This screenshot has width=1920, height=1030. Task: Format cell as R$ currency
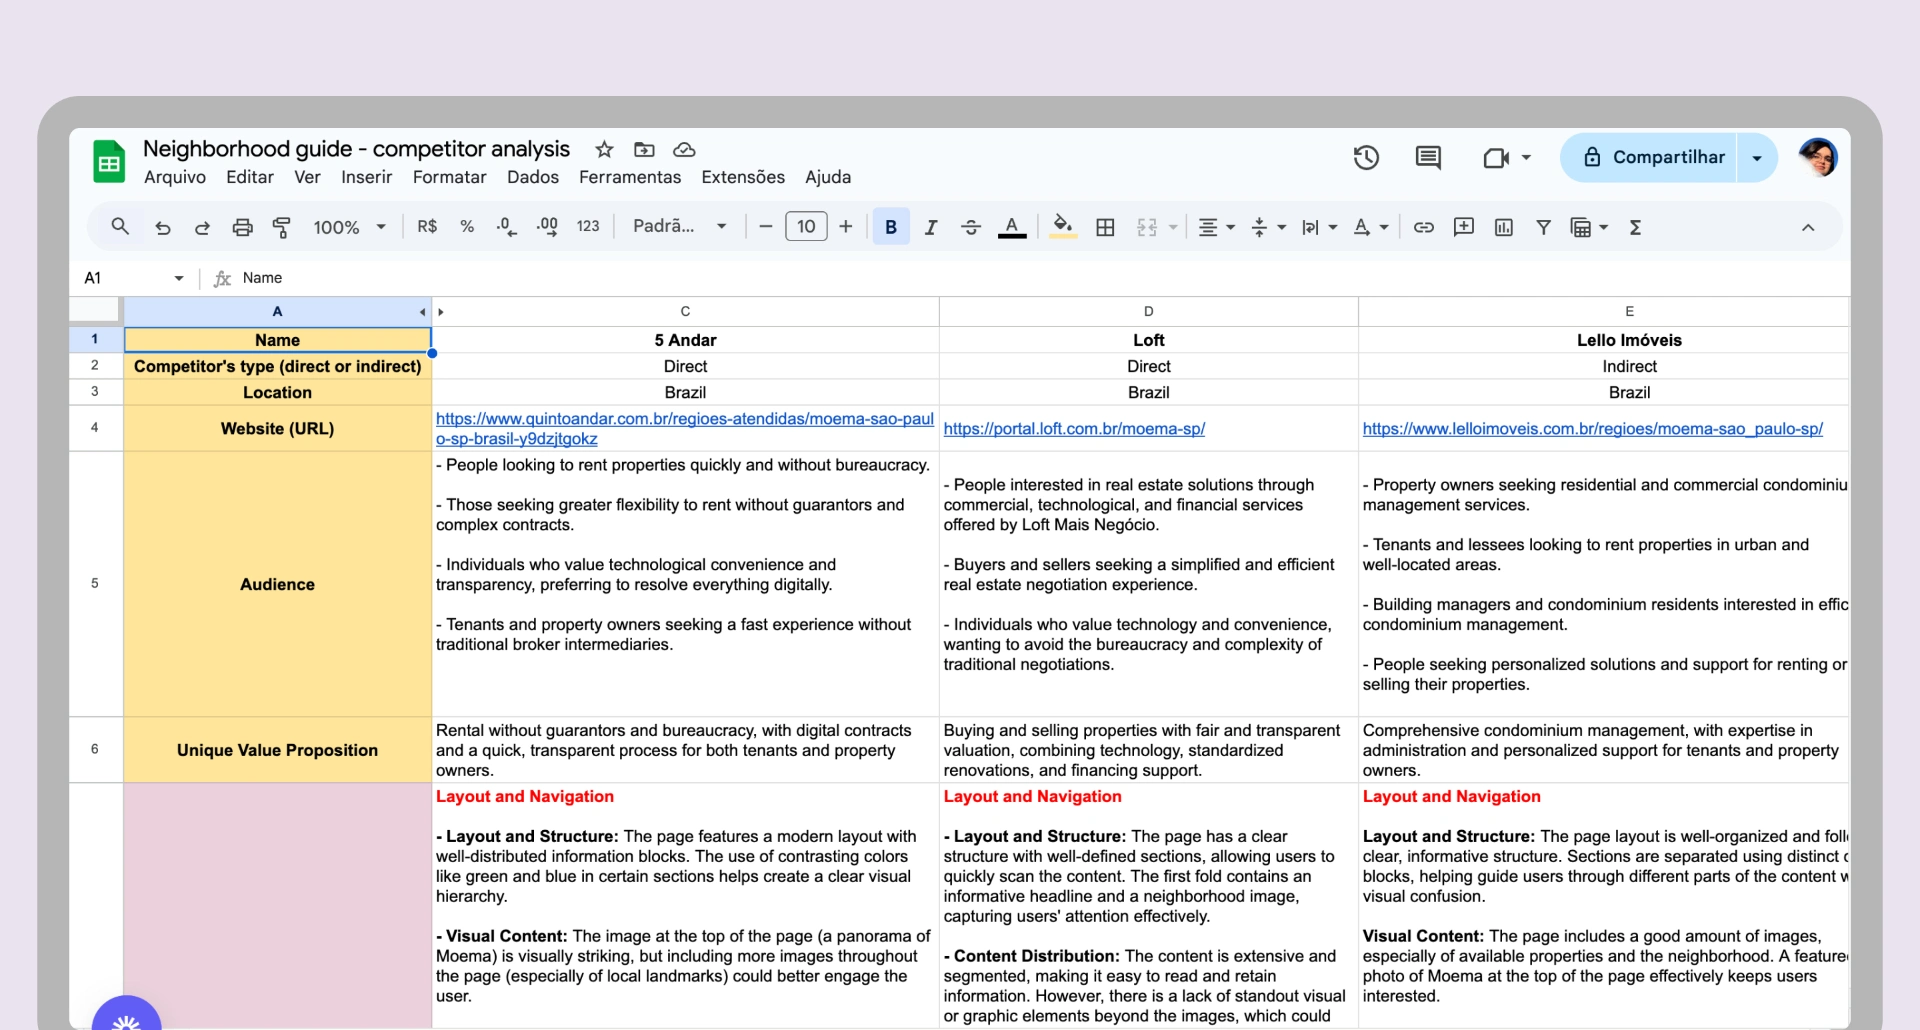(x=427, y=227)
